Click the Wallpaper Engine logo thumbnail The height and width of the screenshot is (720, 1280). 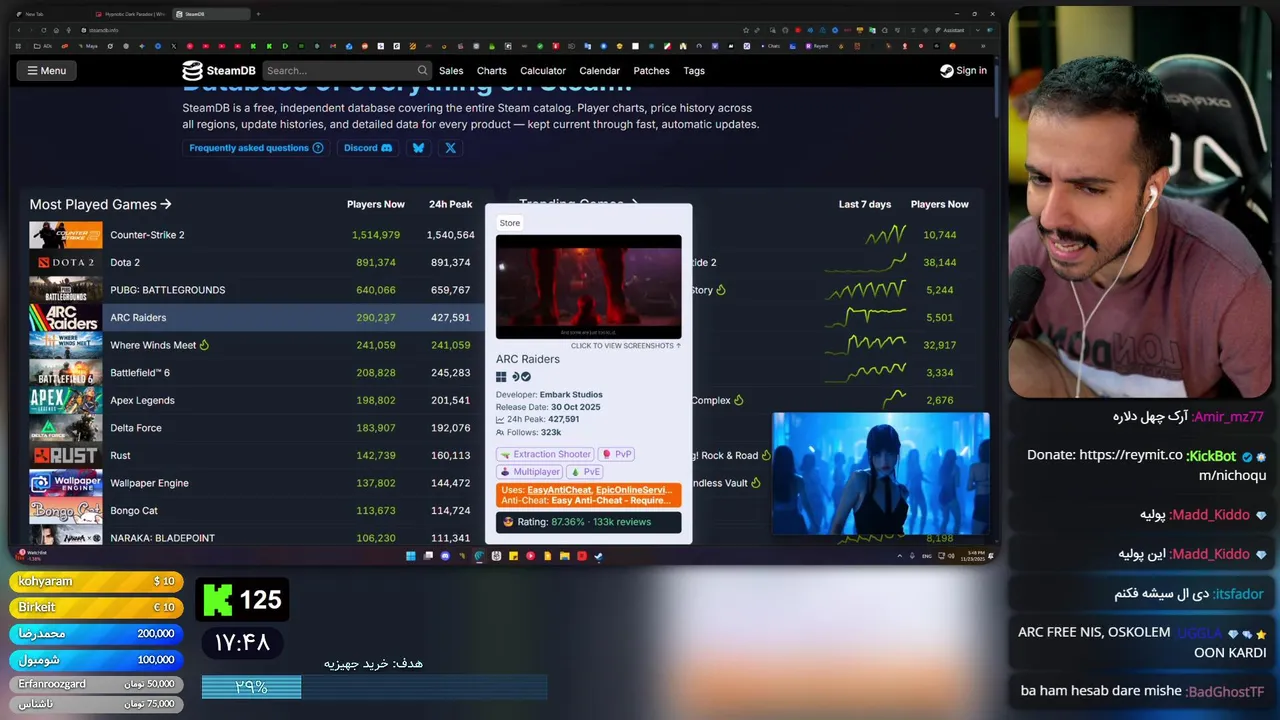tap(65, 482)
